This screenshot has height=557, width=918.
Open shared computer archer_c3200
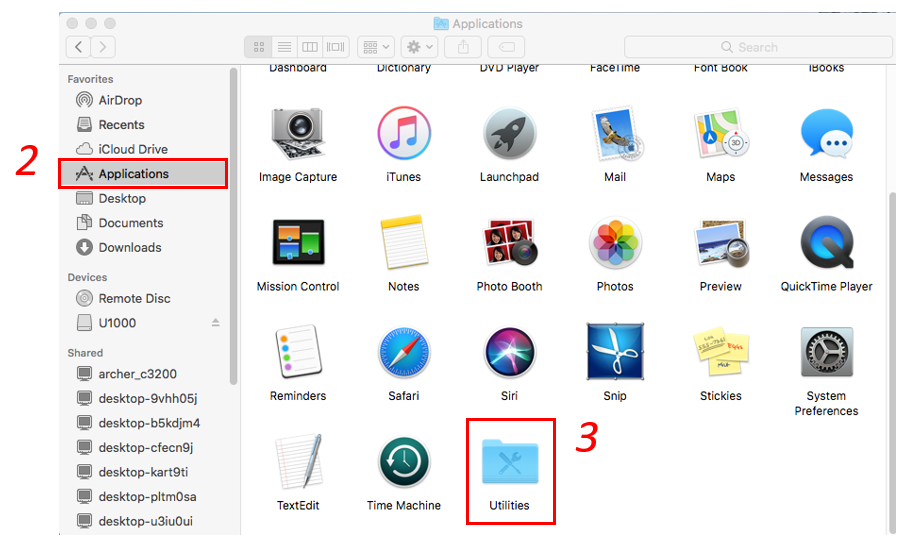143,374
